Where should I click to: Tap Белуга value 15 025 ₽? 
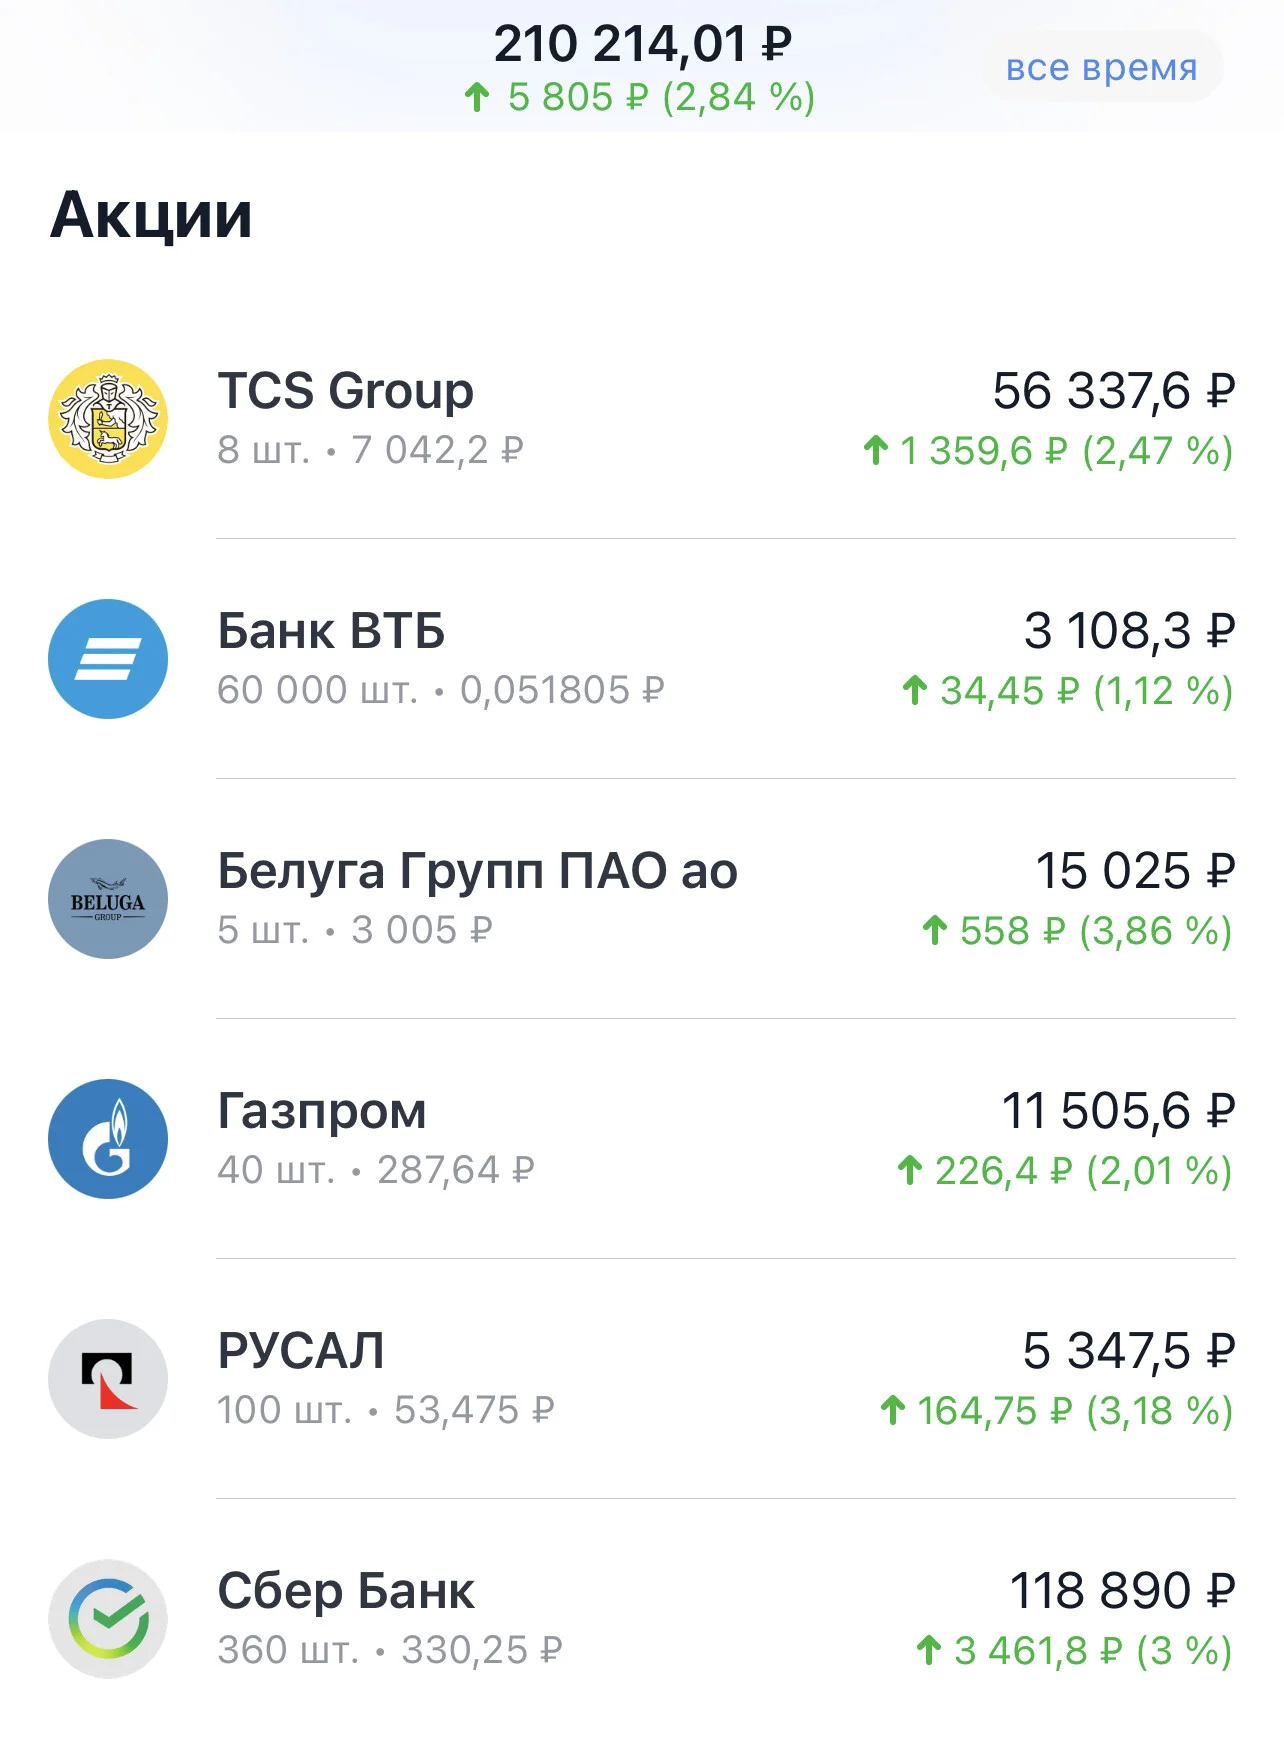coord(1136,871)
